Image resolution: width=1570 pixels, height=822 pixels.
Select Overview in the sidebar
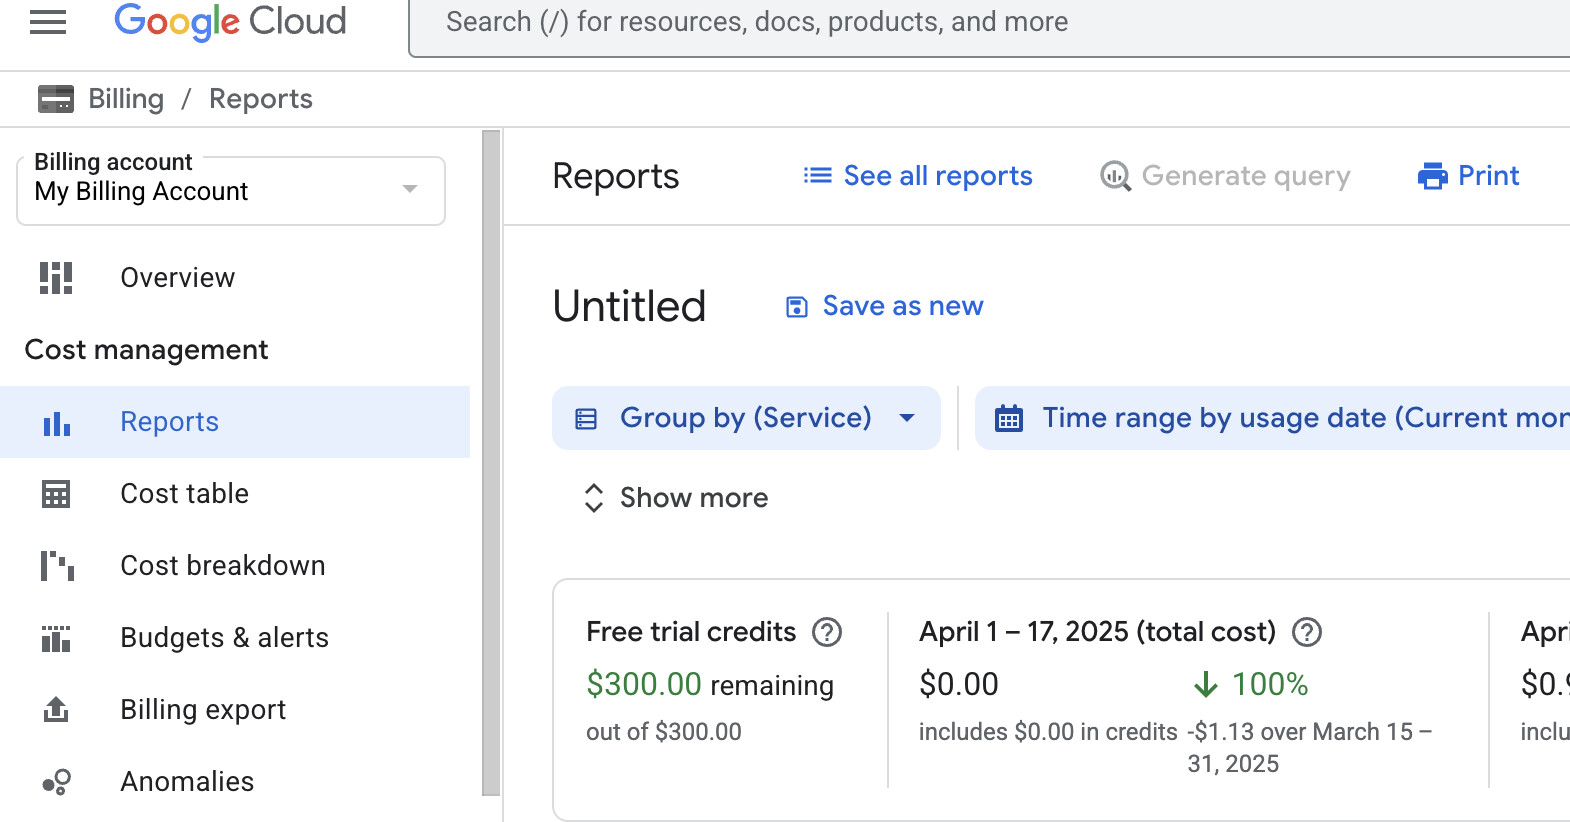pyautogui.click(x=177, y=278)
